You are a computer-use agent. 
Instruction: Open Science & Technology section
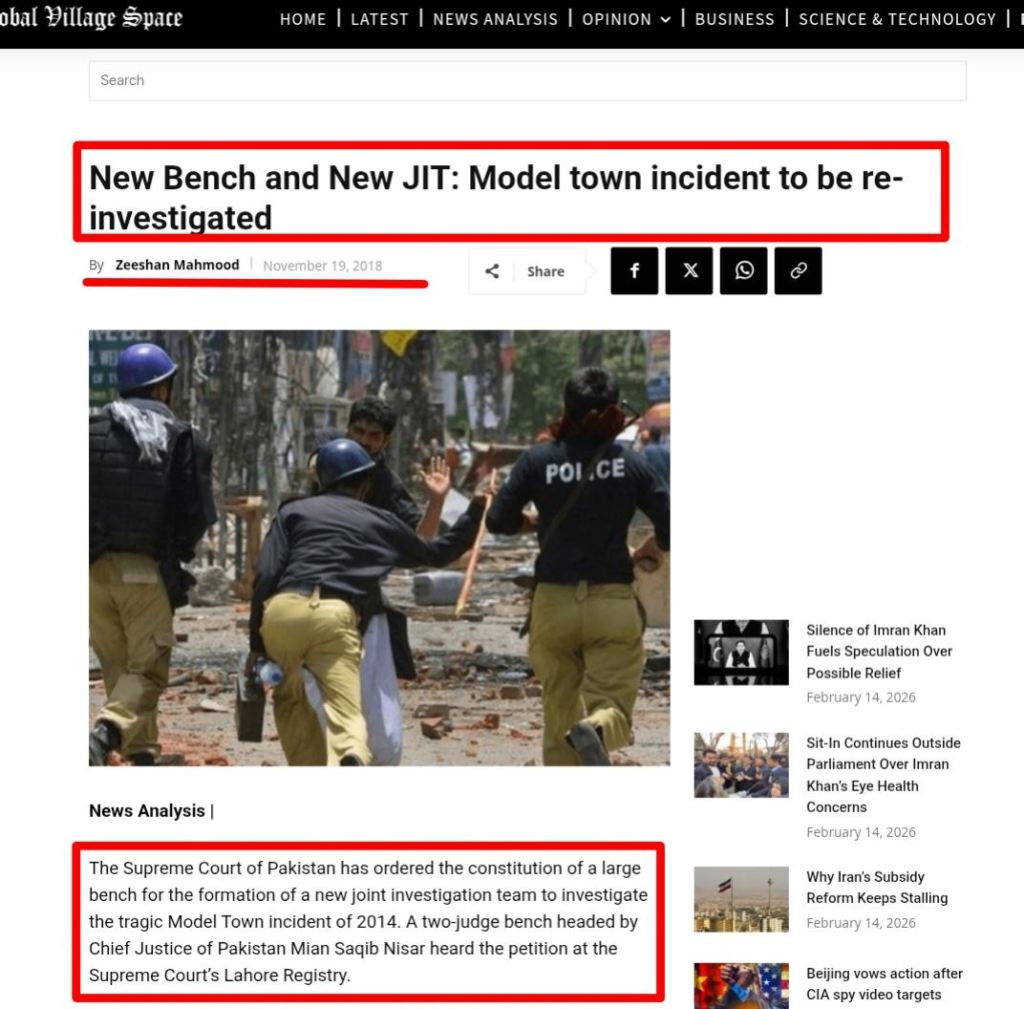tap(897, 19)
